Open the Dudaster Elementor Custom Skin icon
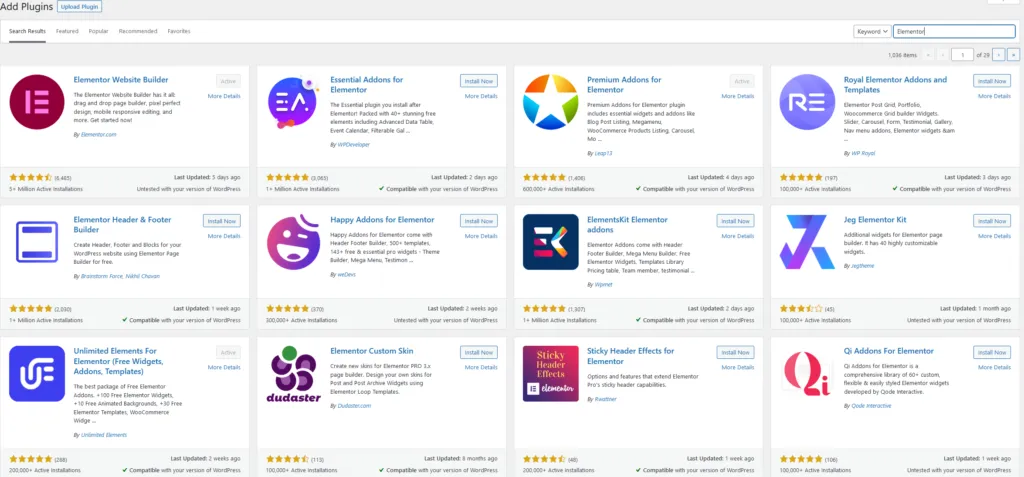The height and width of the screenshot is (477, 1024). tap(293, 374)
